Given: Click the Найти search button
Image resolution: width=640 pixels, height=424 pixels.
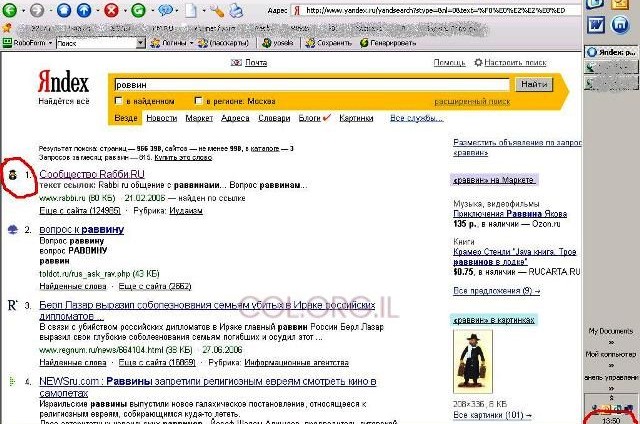Looking at the screenshot, I should point(534,84).
